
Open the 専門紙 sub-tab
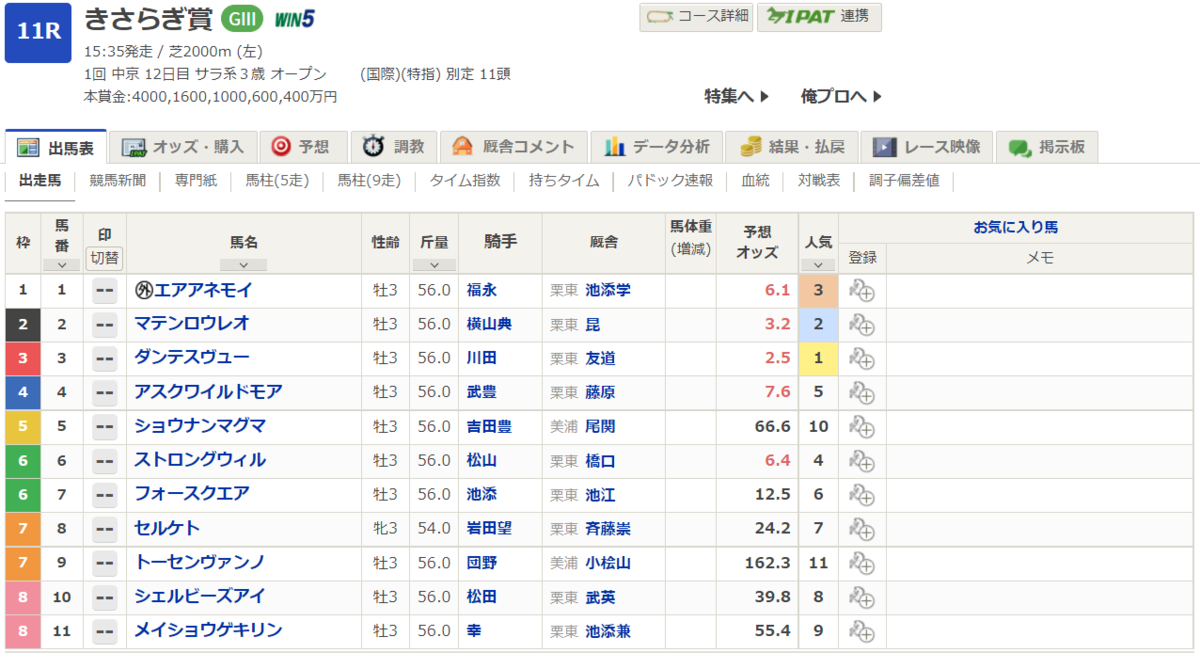click(x=196, y=181)
